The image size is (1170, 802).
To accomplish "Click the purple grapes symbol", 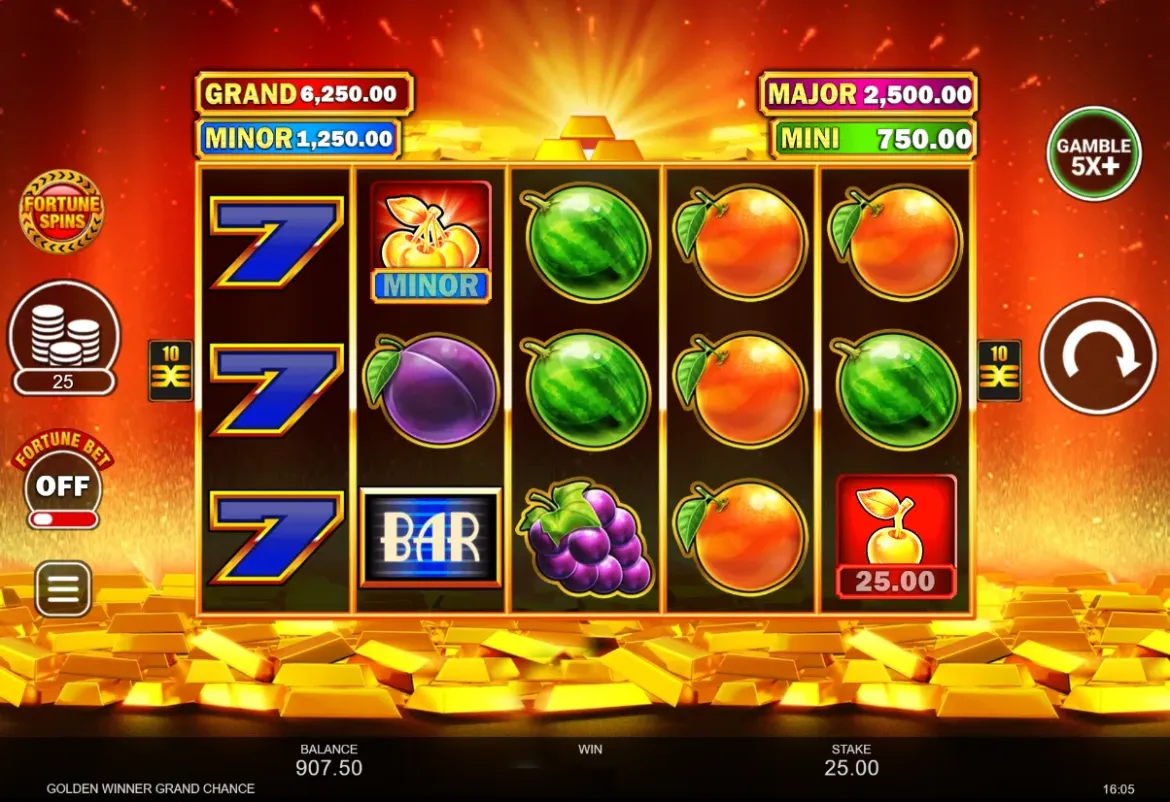I will [x=586, y=539].
